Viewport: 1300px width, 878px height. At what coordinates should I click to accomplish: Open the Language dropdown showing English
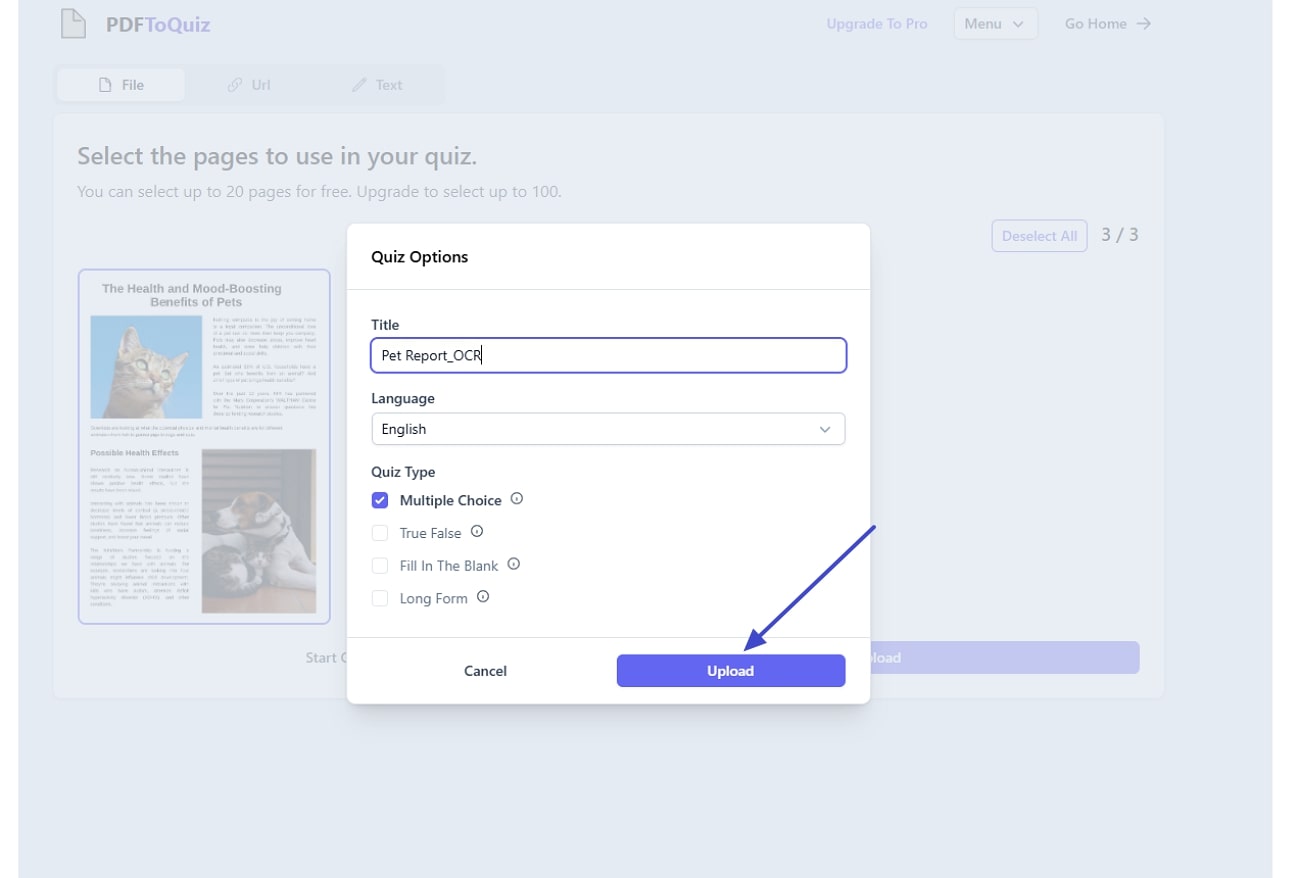(x=608, y=429)
